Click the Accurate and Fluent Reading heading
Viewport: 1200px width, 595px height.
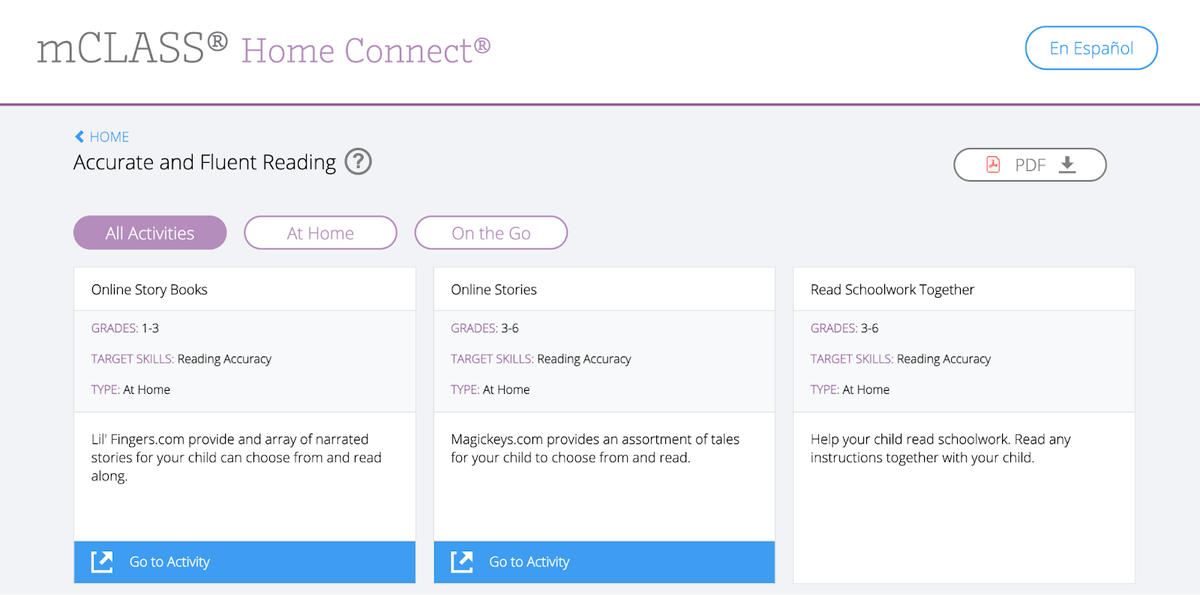(205, 162)
